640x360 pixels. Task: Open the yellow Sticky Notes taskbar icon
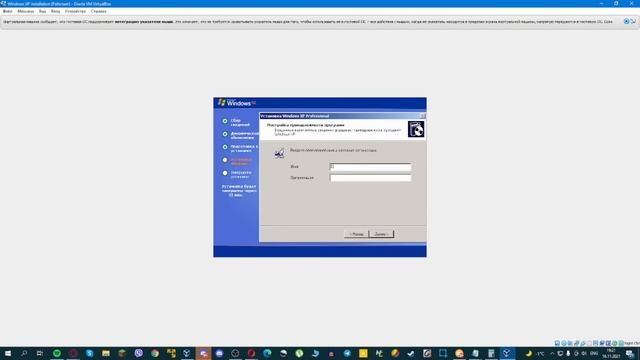pyautogui.click(x=363, y=353)
